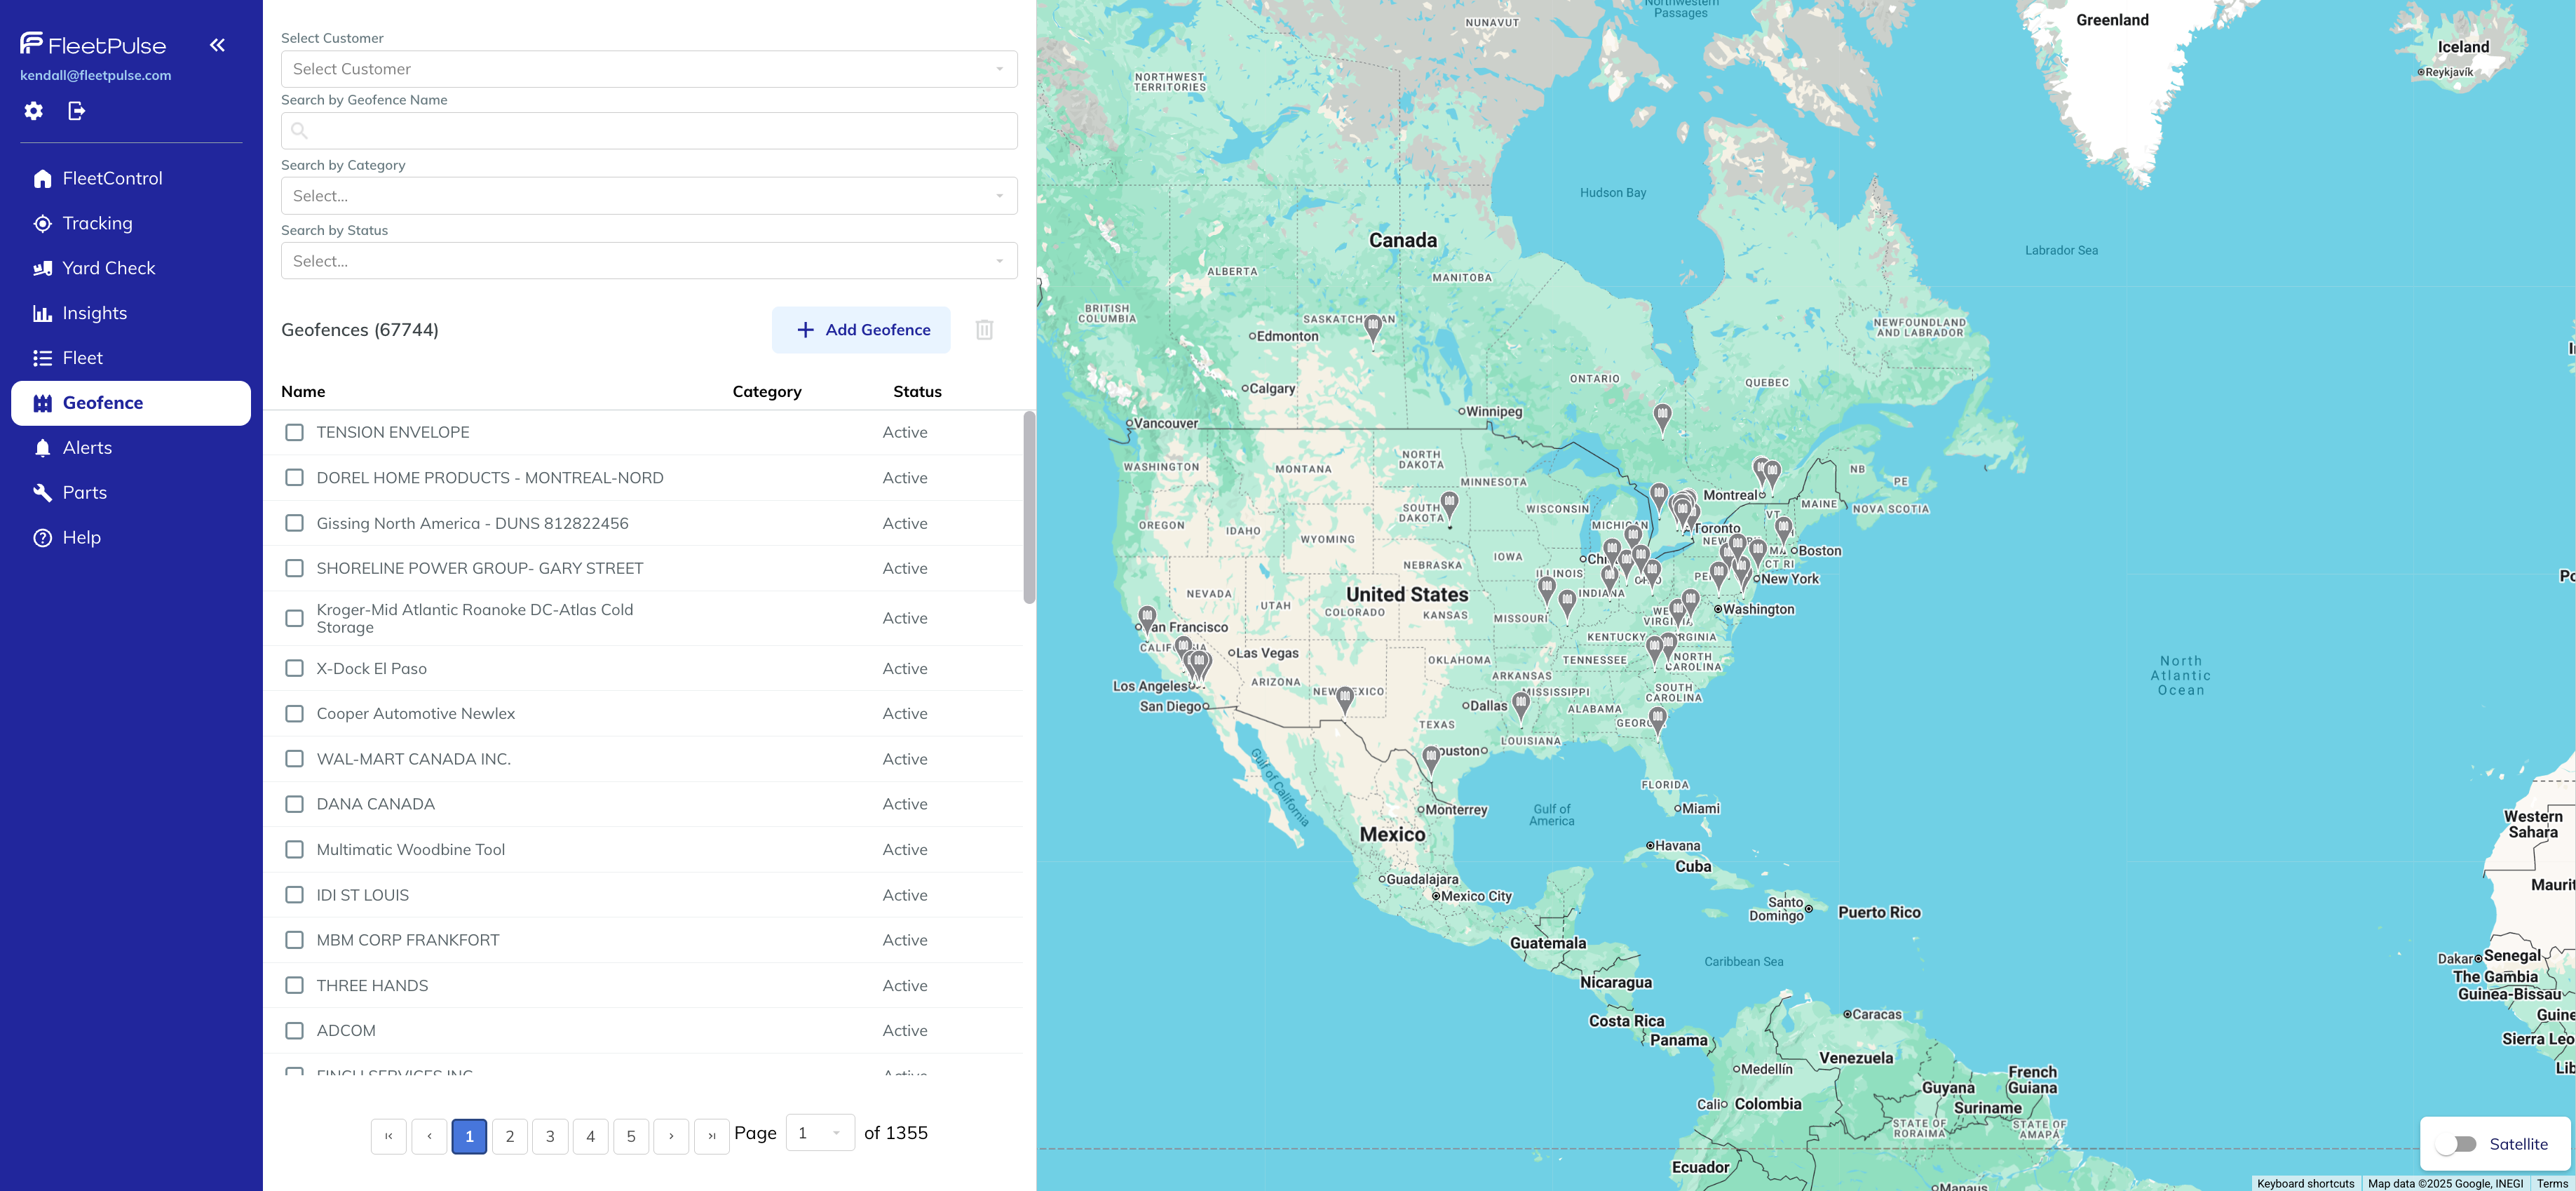Open the page number selector
Screen dimensions: 2576x1191
(819, 1133)
